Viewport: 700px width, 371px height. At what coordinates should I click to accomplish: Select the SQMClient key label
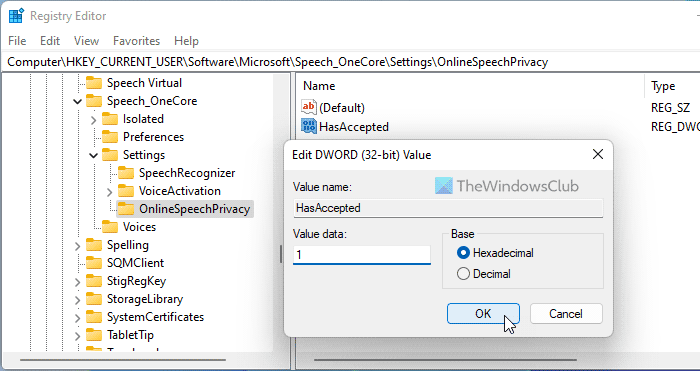click(135, 263)
